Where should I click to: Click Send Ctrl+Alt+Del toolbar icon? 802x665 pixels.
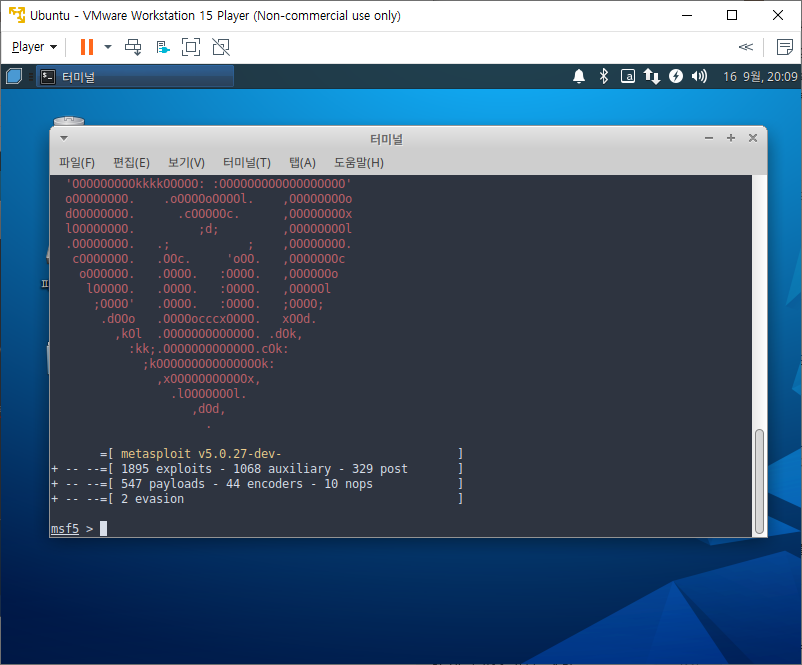pos(133,47)
